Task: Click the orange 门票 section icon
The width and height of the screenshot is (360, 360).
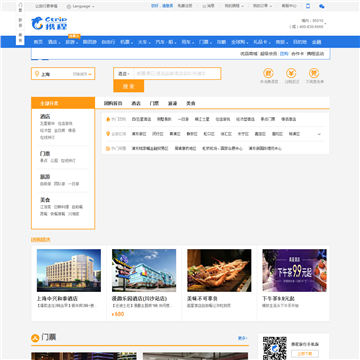Action: (35, 338)
